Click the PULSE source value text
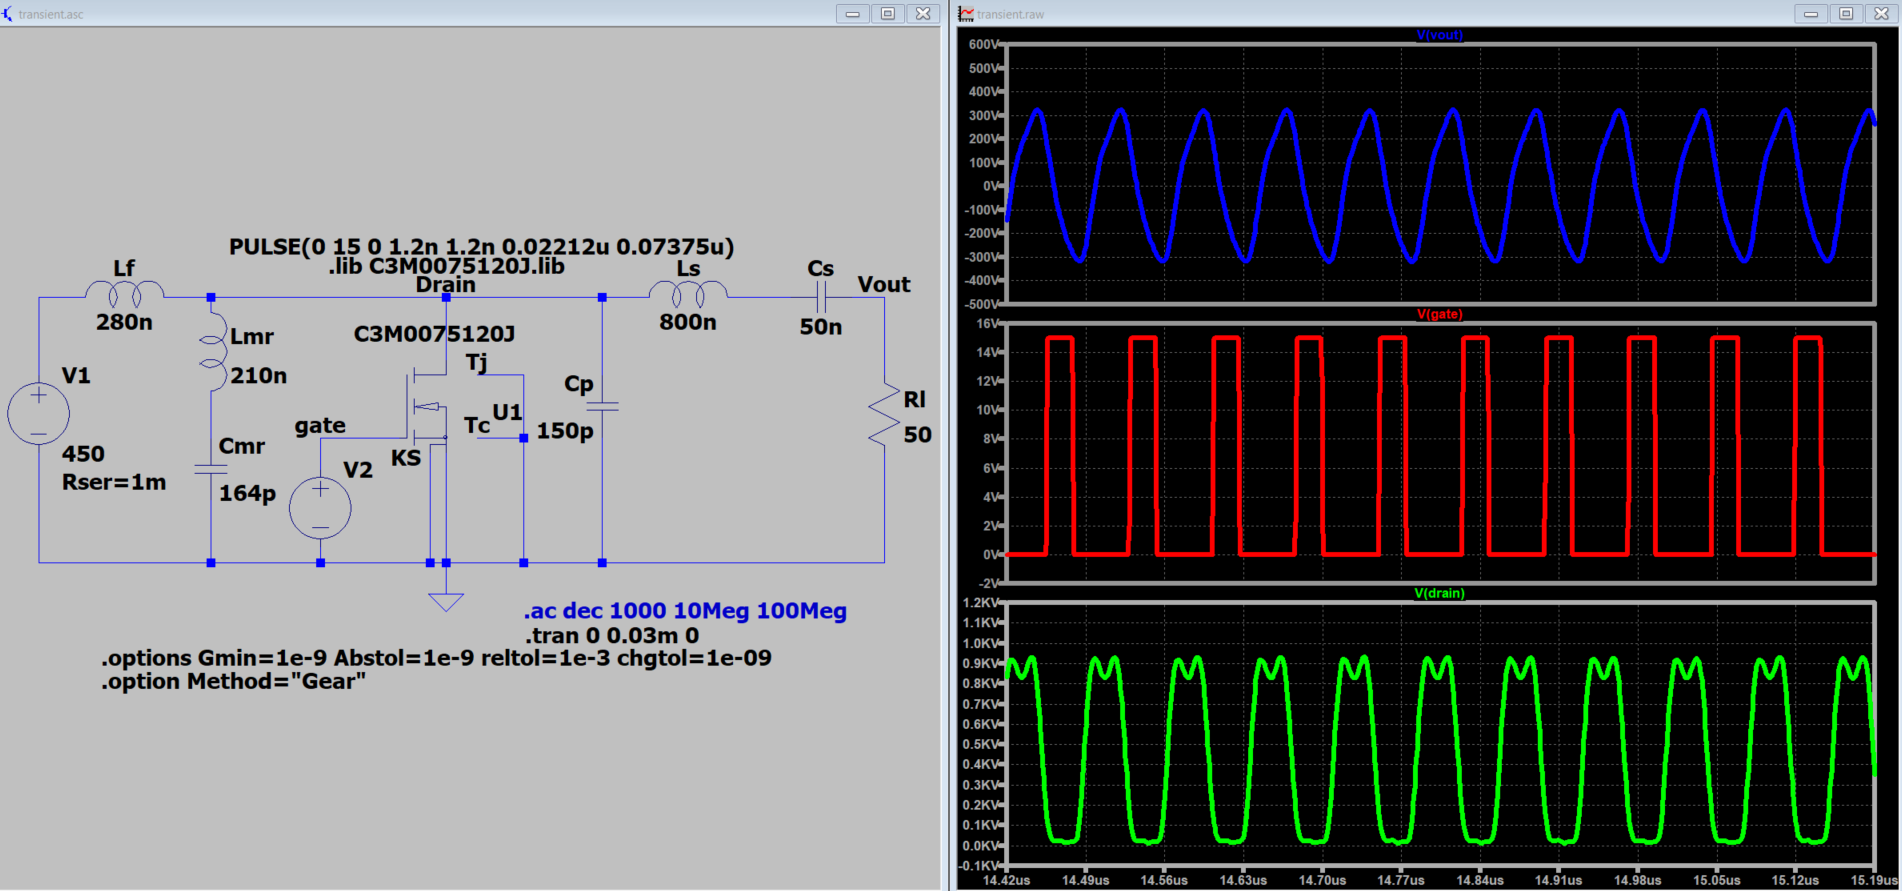 pos(481,246)
